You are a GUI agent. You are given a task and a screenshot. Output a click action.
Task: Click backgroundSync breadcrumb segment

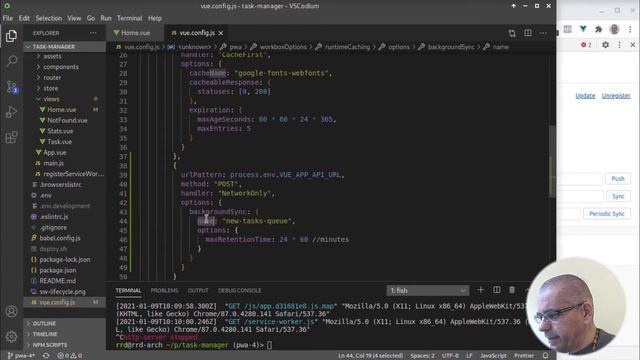(451, 47)
